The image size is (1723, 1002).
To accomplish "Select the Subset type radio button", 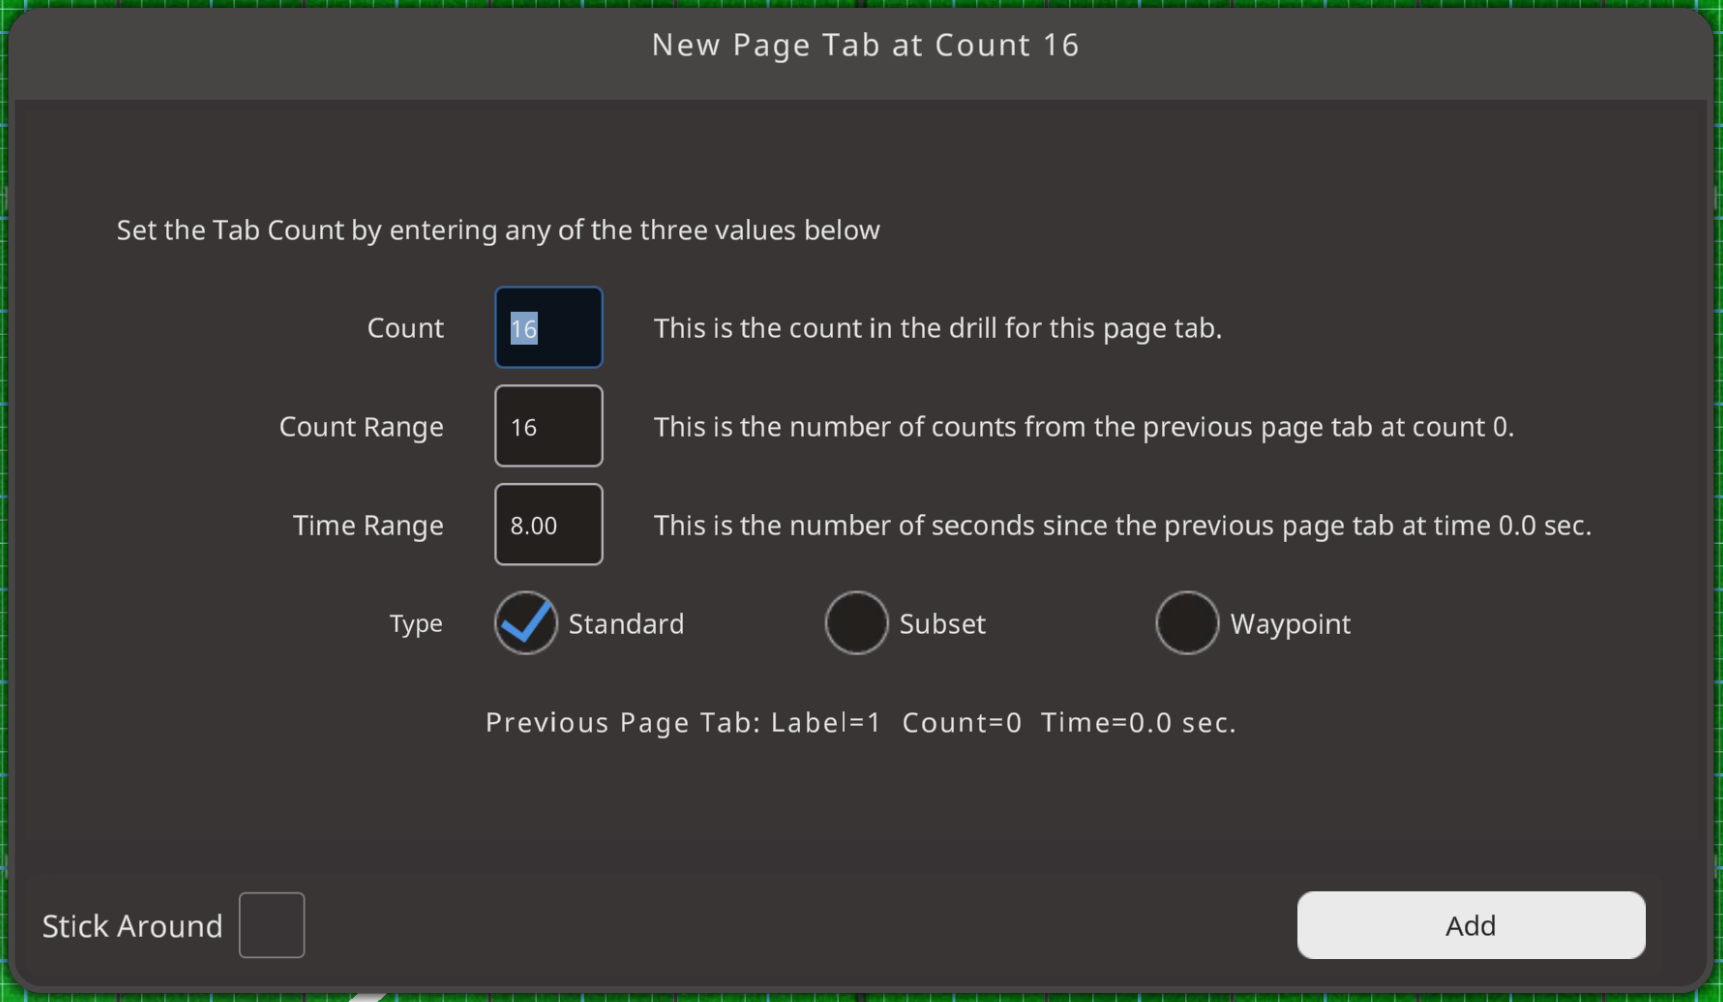I will [x=856, y=623].
